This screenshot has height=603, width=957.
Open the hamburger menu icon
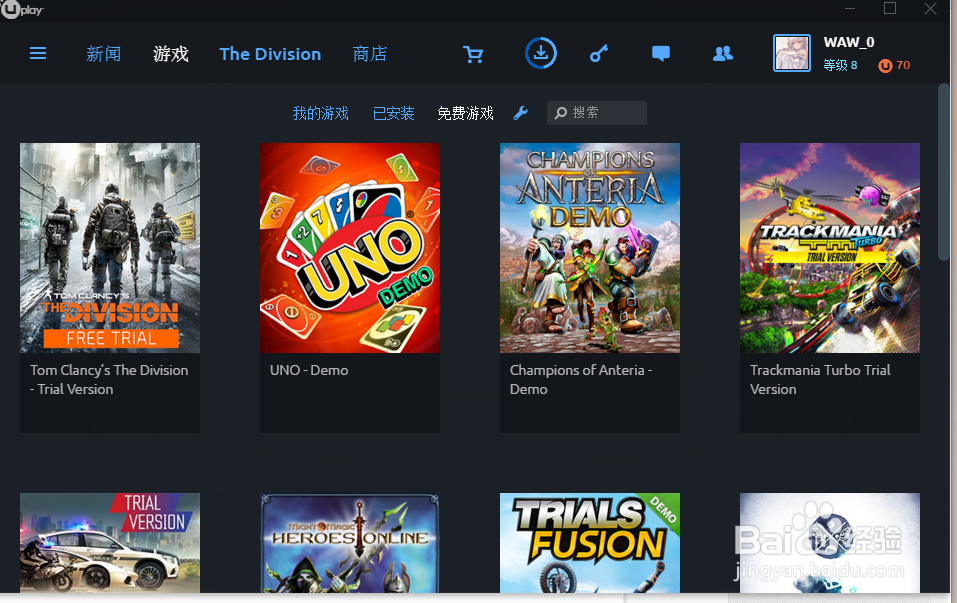tap(38, 54)
